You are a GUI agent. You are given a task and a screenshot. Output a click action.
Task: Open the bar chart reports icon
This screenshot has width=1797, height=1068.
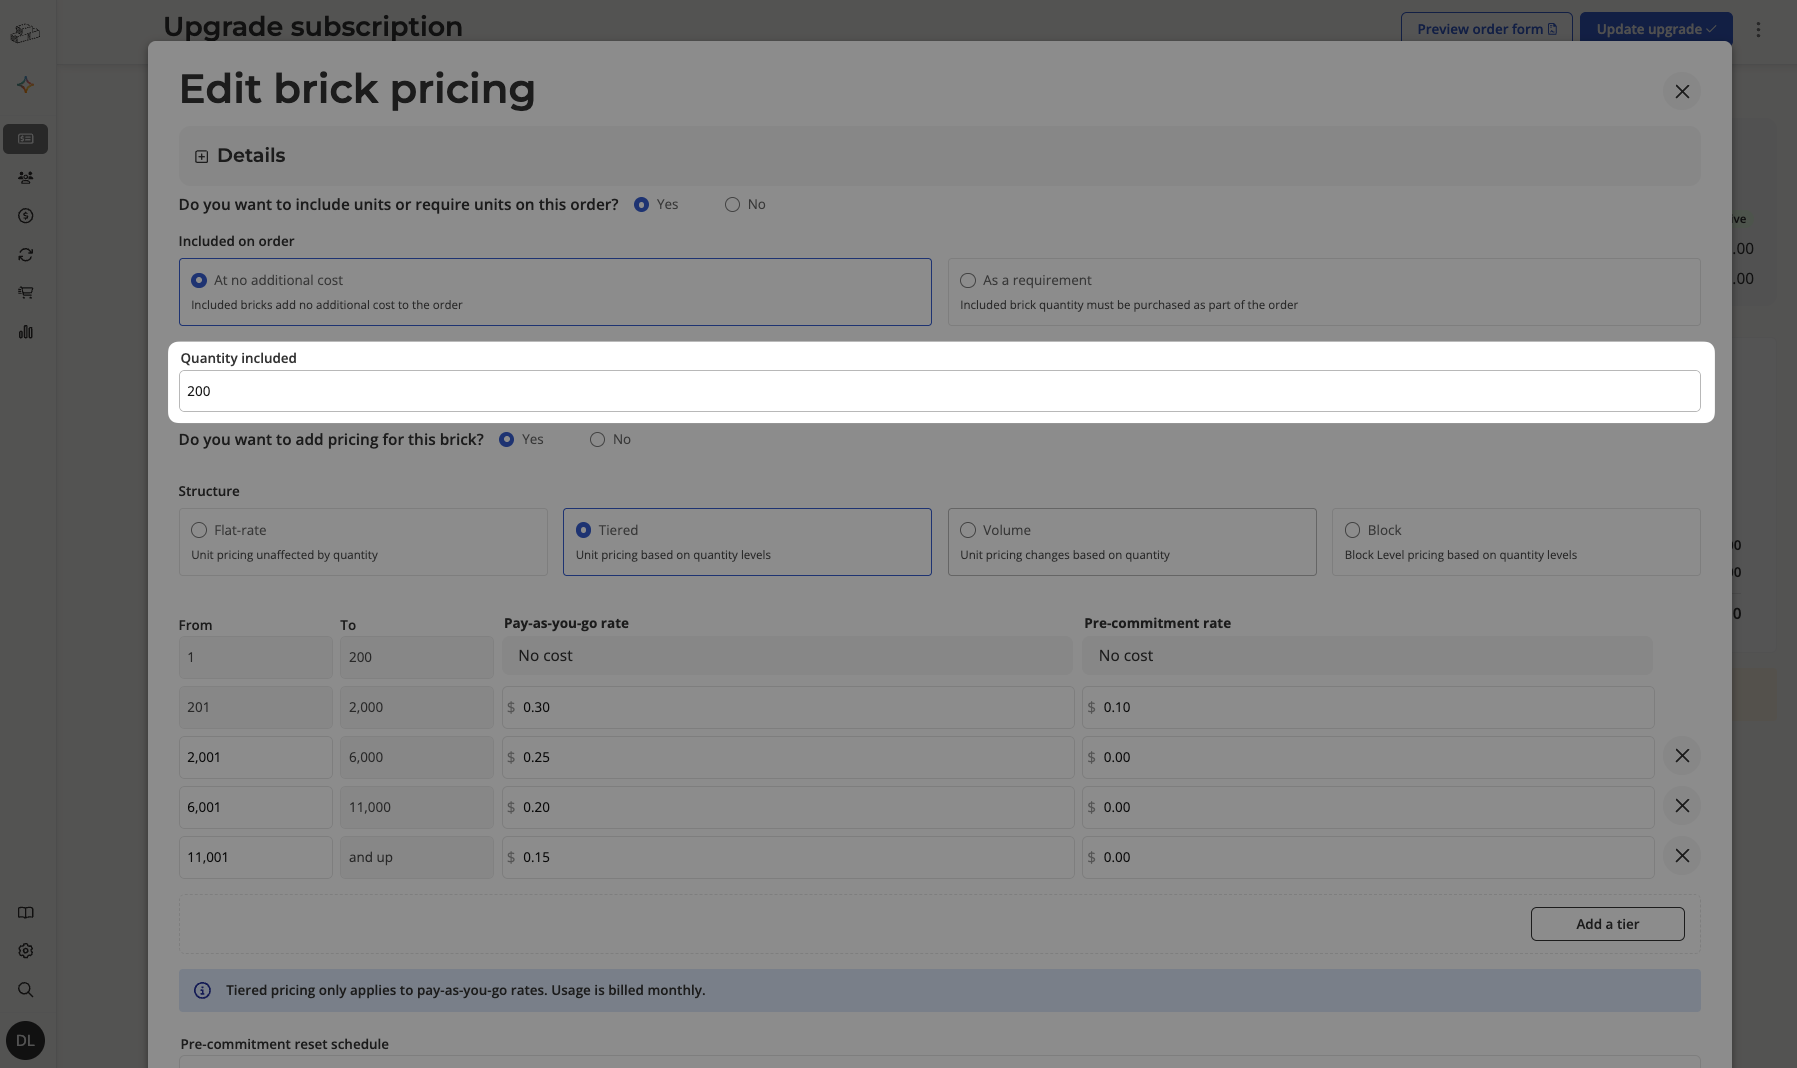[x=26, y=332]
